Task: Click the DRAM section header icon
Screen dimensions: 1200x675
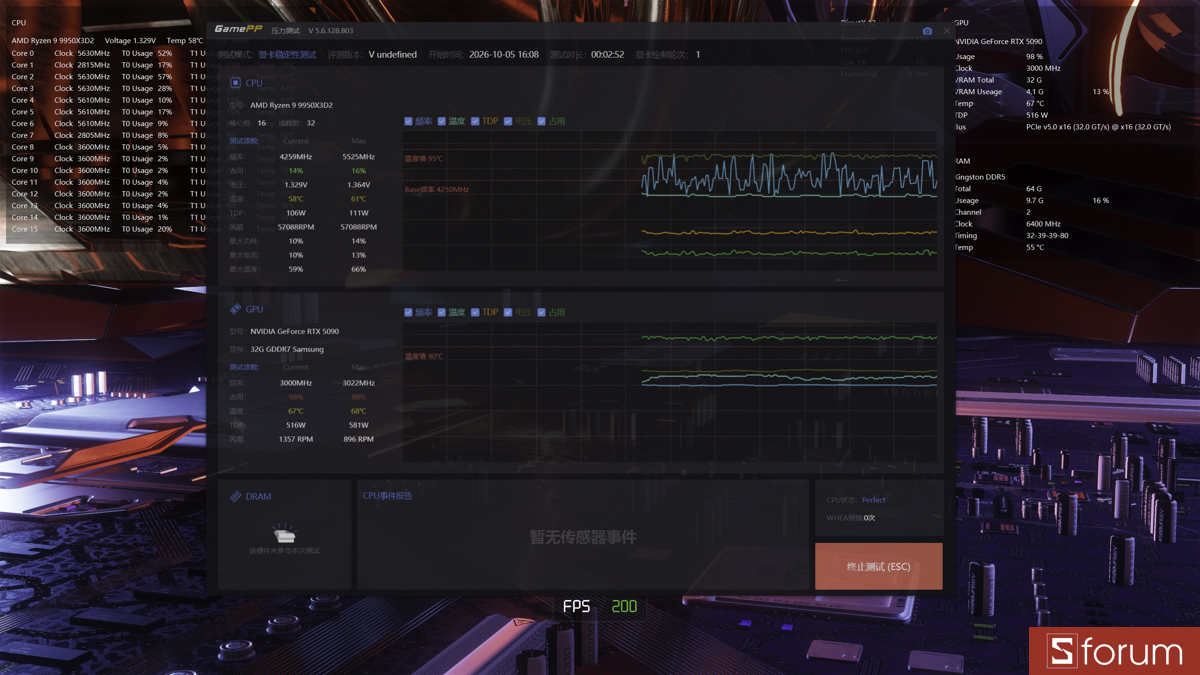Action: [235, 496]
